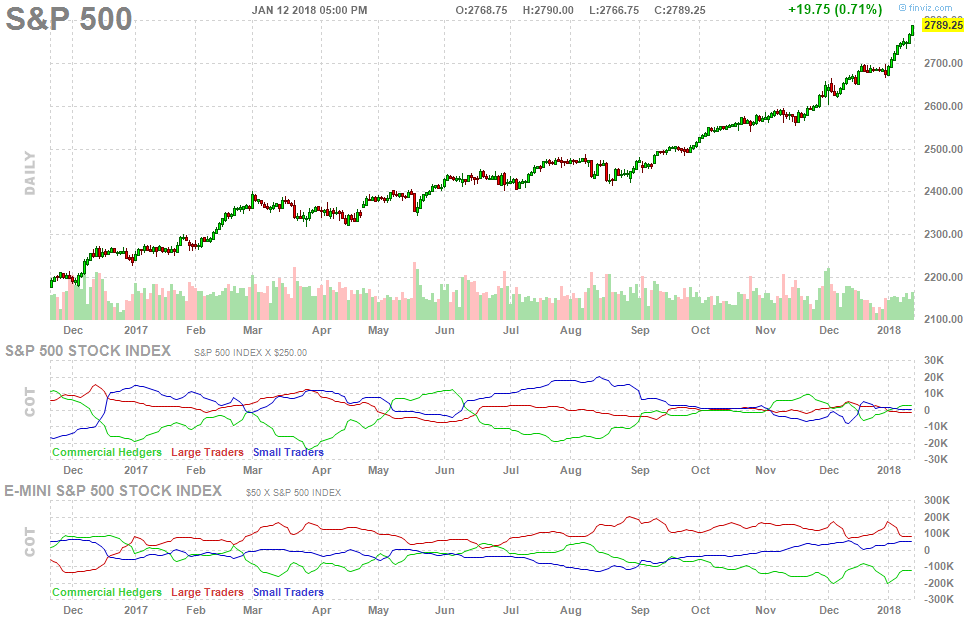Click the Jun label under the price chart
This screenshot has height=620, width=964.
click(x=444, y=330)
